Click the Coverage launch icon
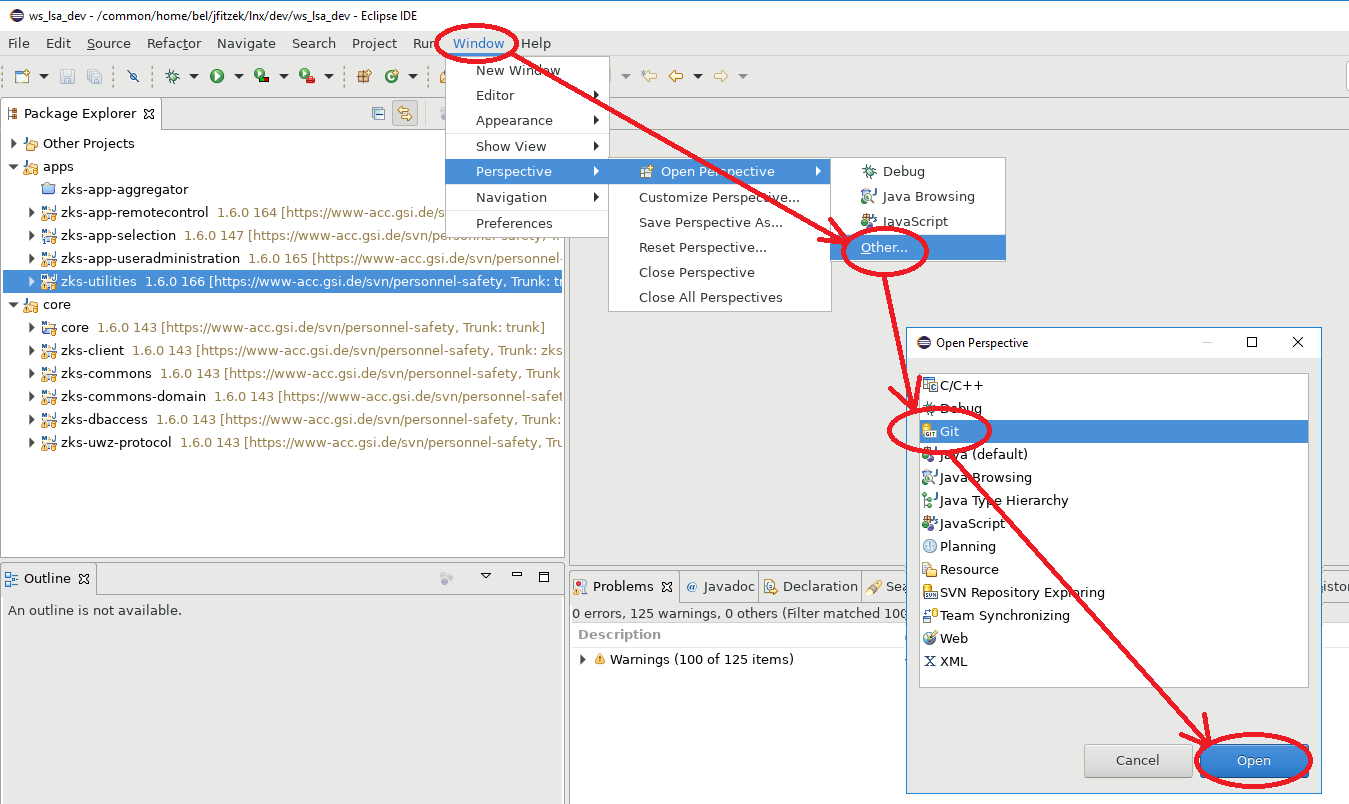 pos(261,76)
